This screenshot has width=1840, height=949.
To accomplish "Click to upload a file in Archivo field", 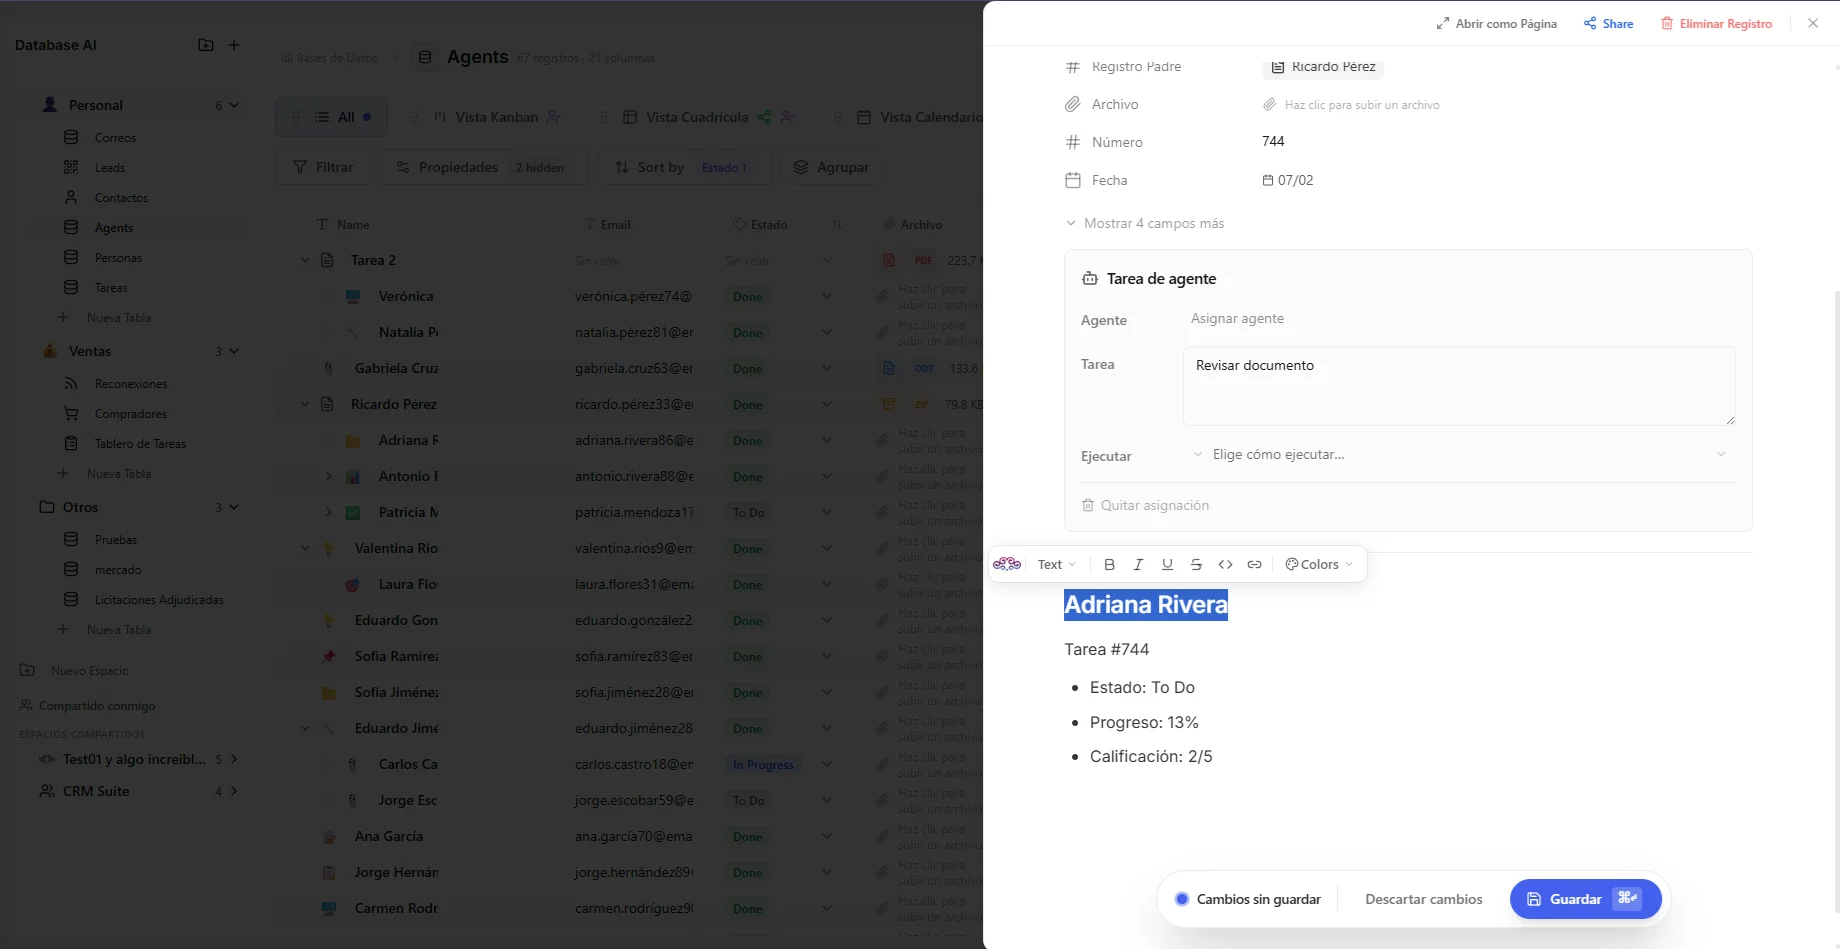I will (x=1351, y=105).
